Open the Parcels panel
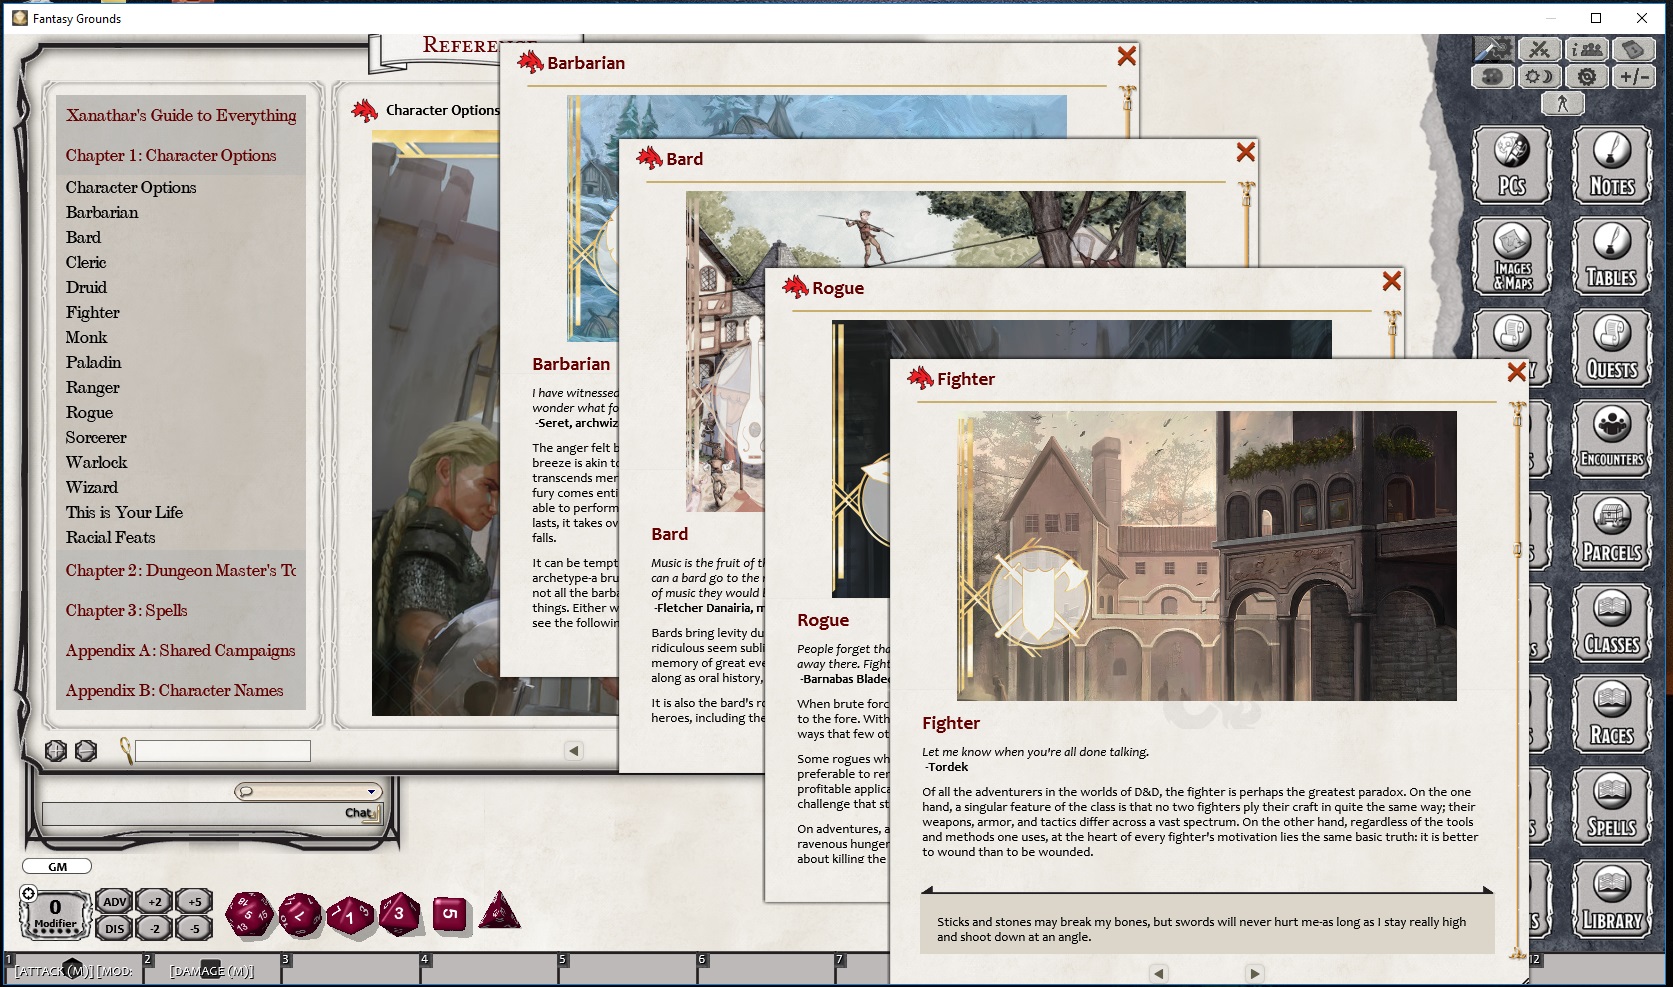The height and width of the screenshot is (987, 1673). coord(1611,530)
